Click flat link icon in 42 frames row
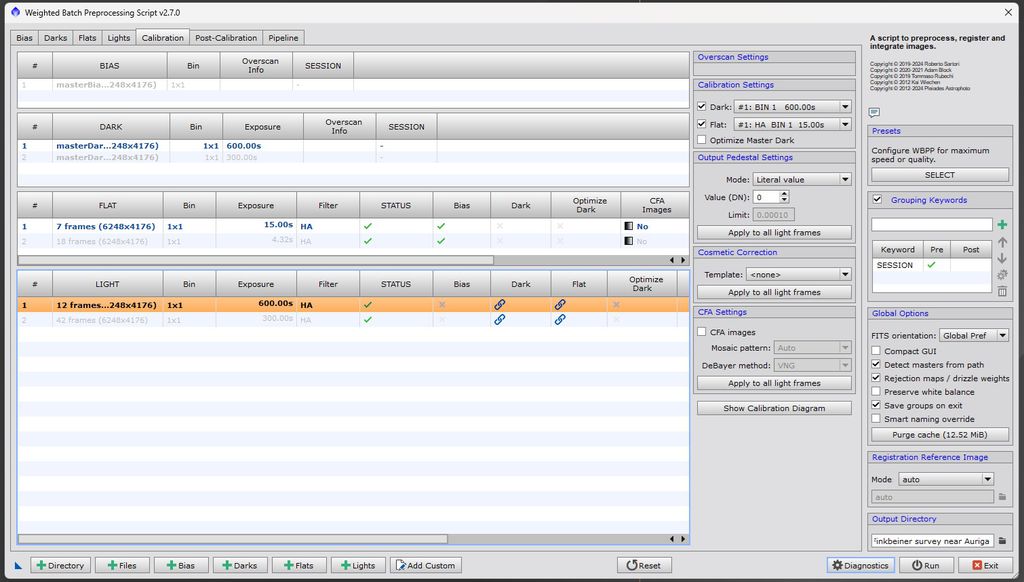Viewport: 1024px width, 582px height. click(x=560, y=319)
